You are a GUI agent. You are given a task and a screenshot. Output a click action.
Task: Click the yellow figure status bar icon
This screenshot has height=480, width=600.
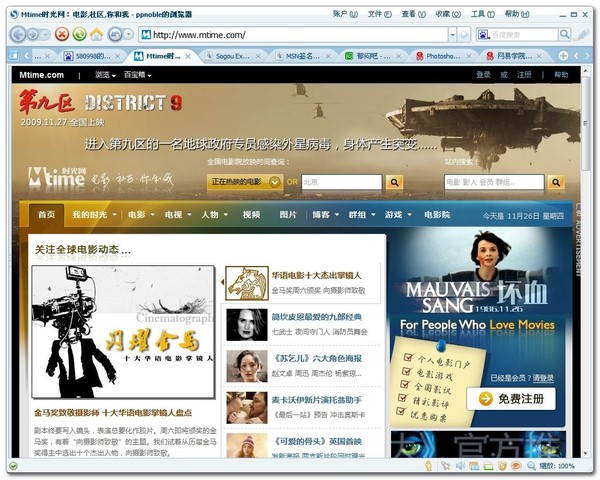click(429, 465)
